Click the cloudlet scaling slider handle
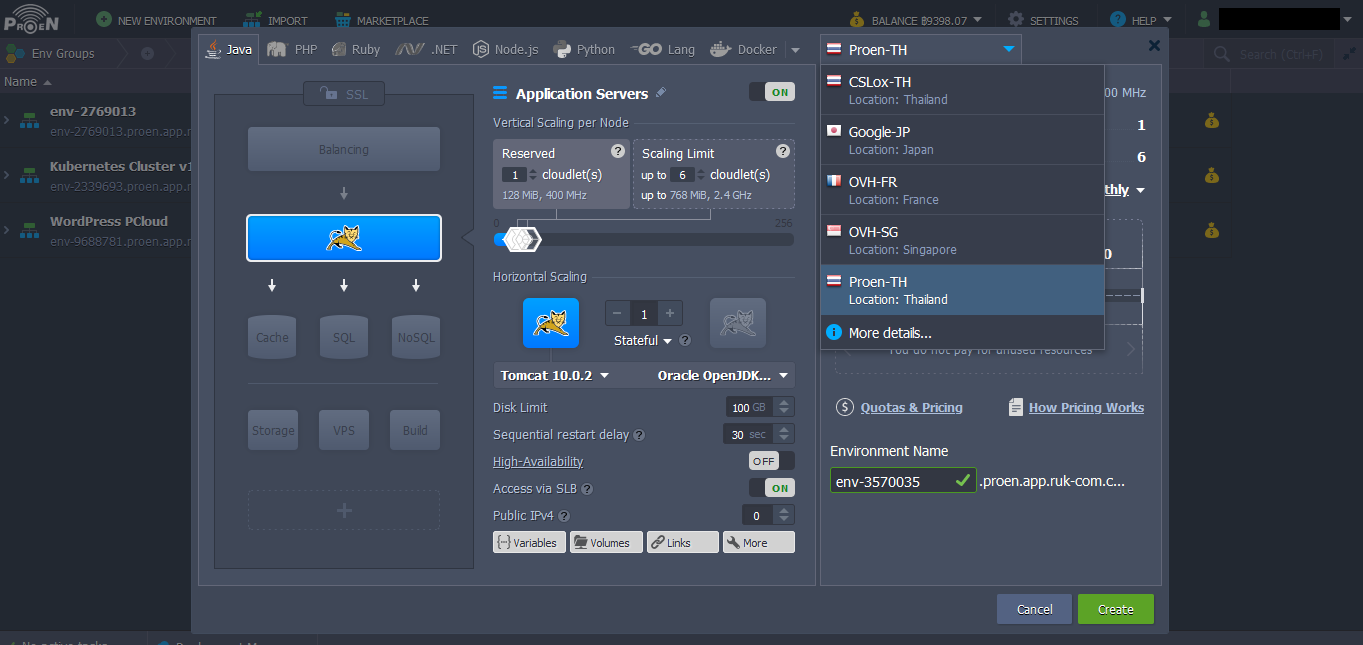Image resolution: width=1363 pixels, height=645 pixels. point(522,239)
